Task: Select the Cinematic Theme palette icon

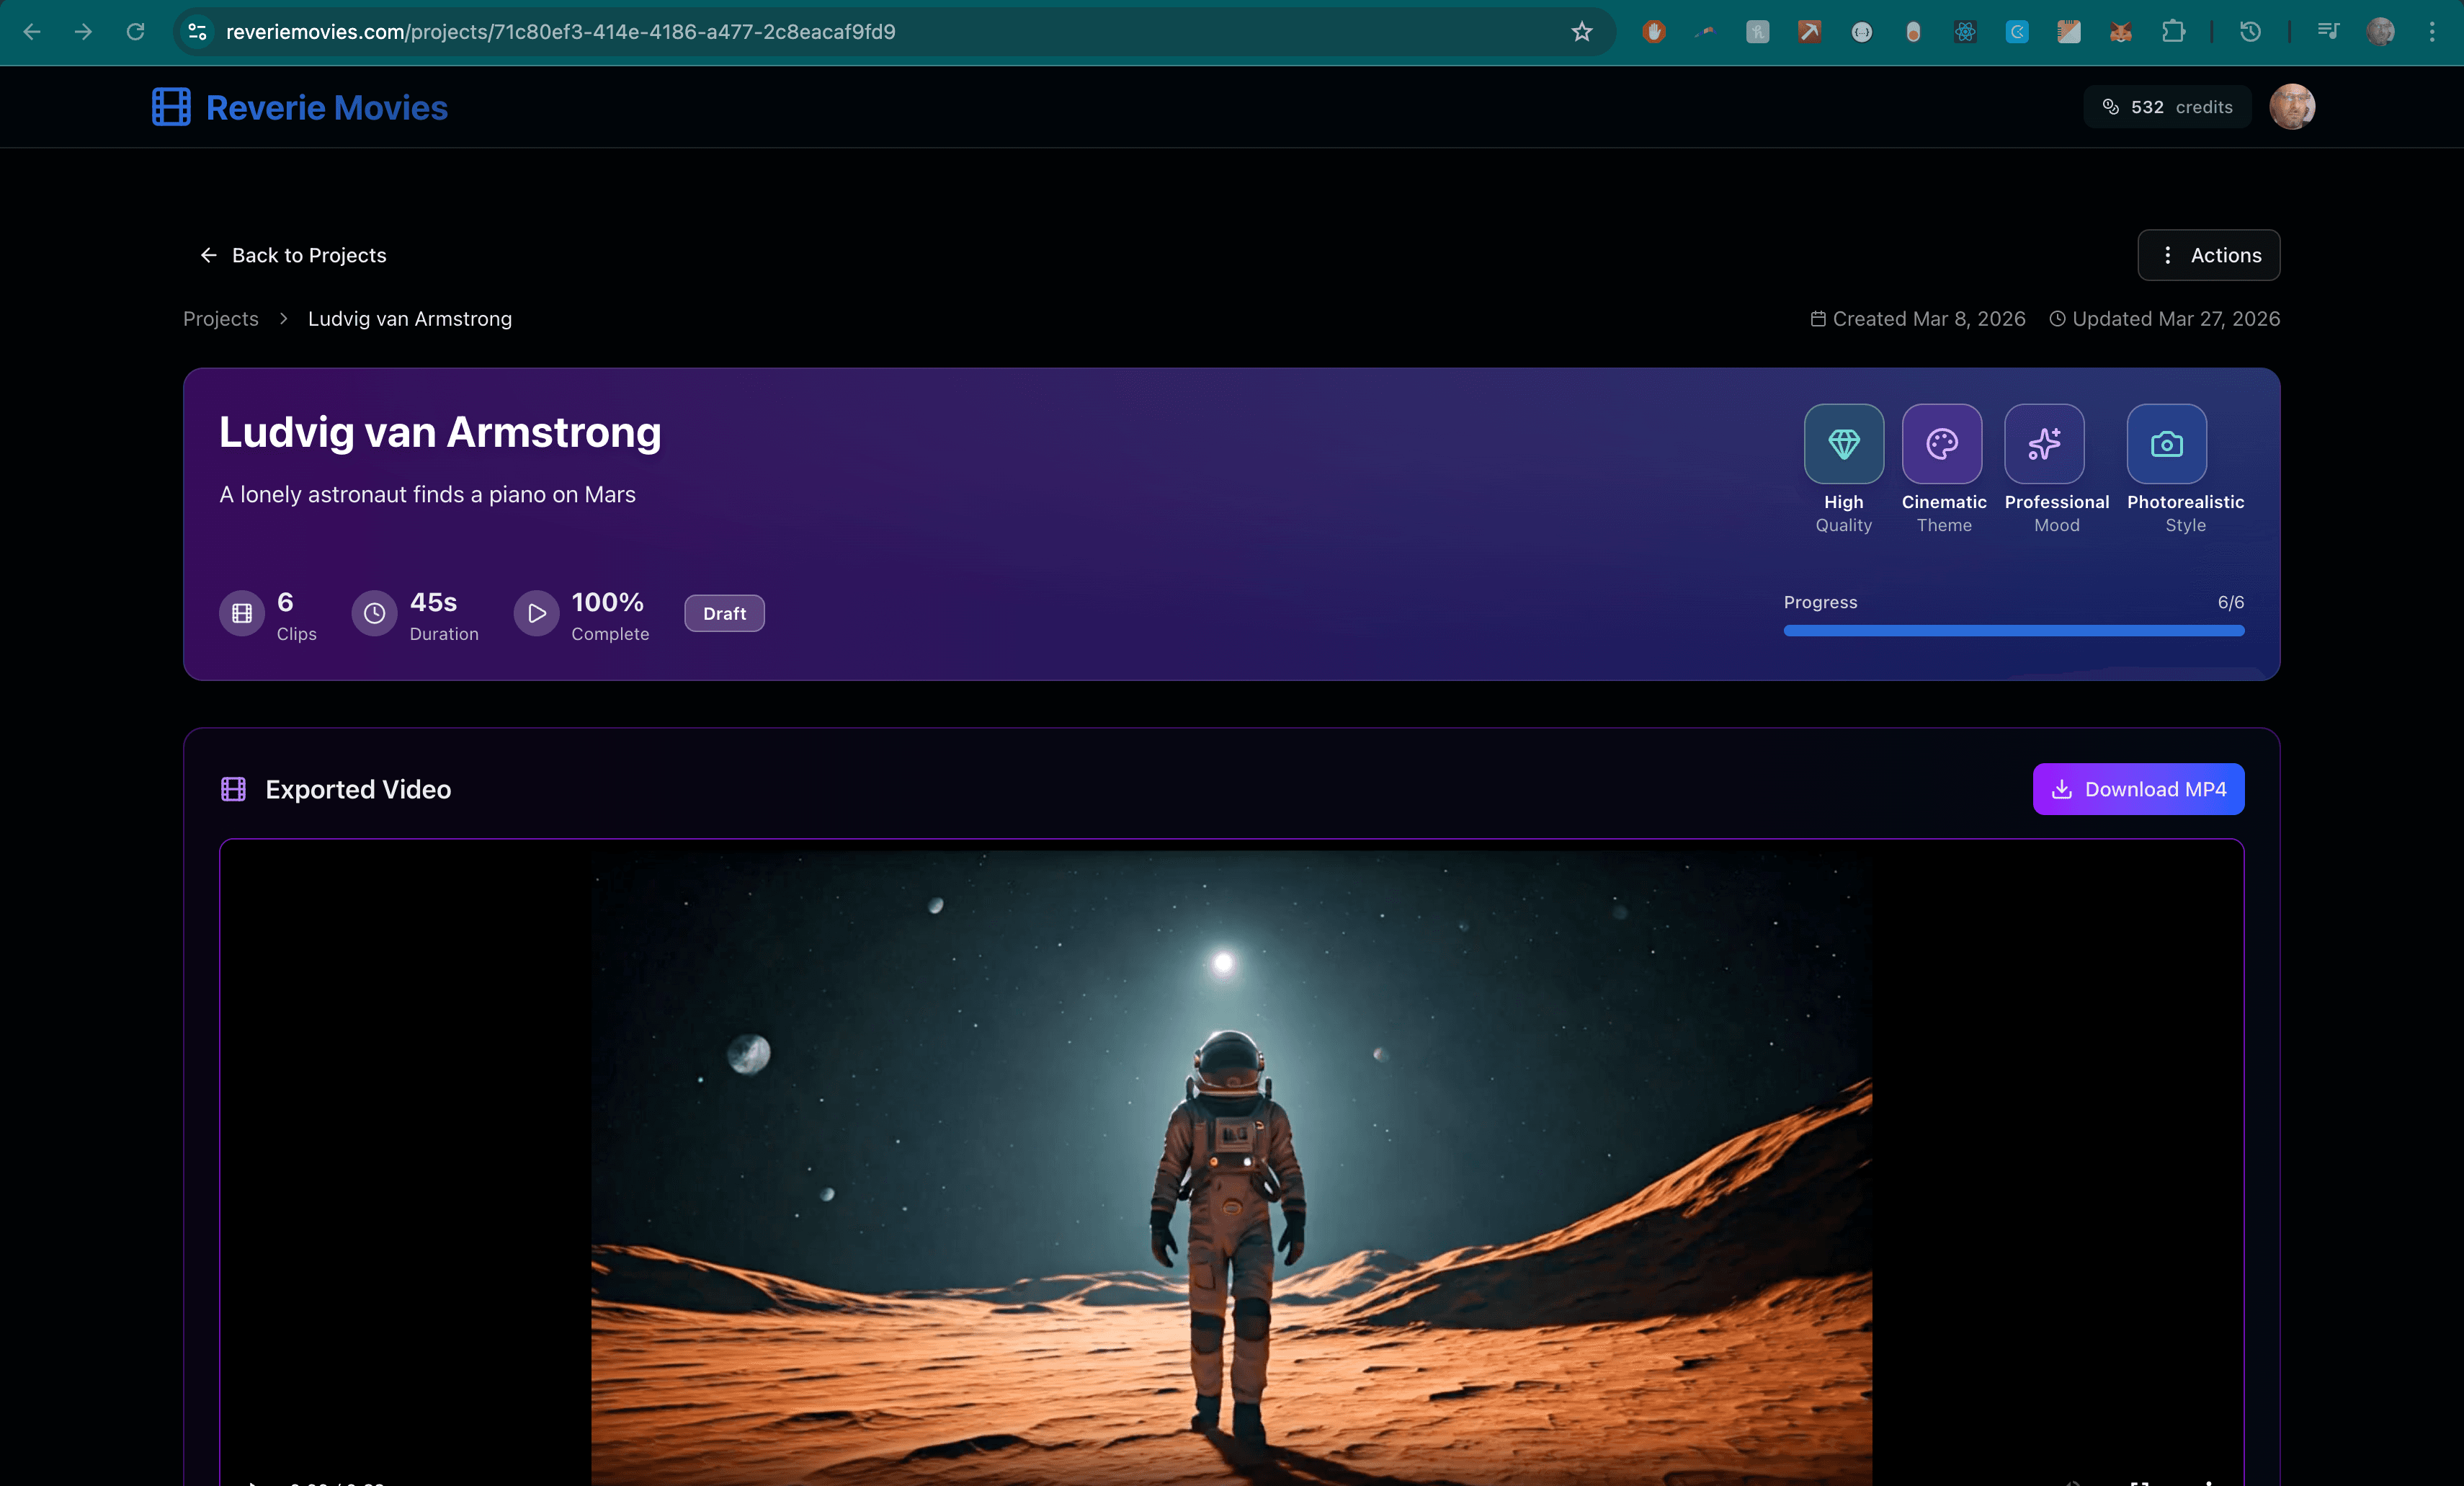Action: (1942, 444)
